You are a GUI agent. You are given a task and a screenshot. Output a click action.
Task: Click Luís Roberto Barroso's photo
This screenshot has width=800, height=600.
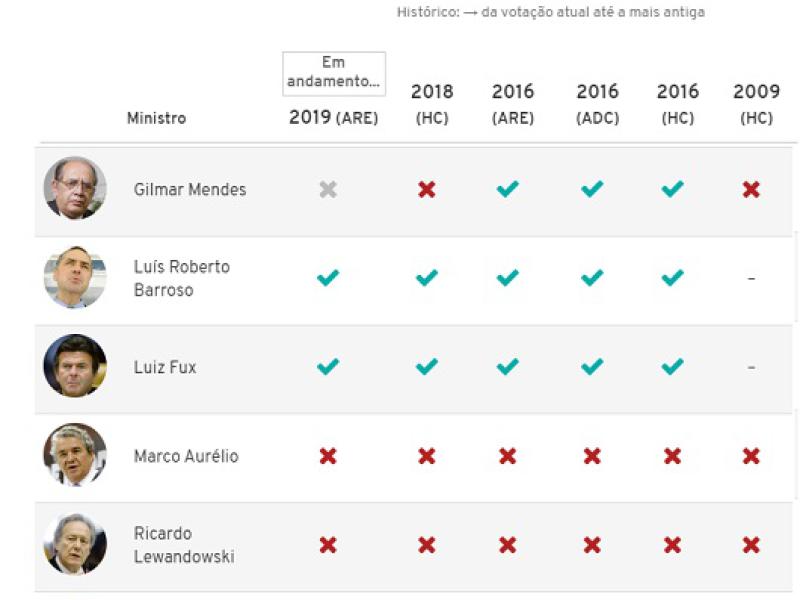point(75,278)
